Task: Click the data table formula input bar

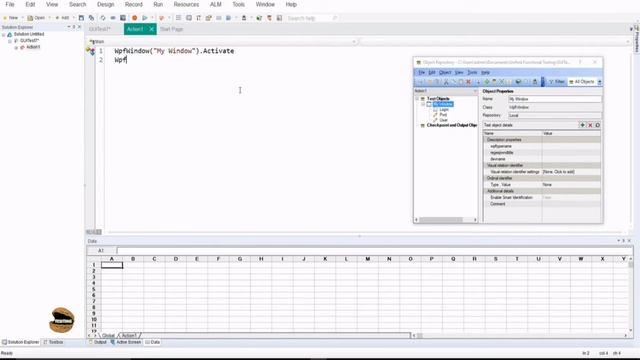Action: tap(374, 251)
